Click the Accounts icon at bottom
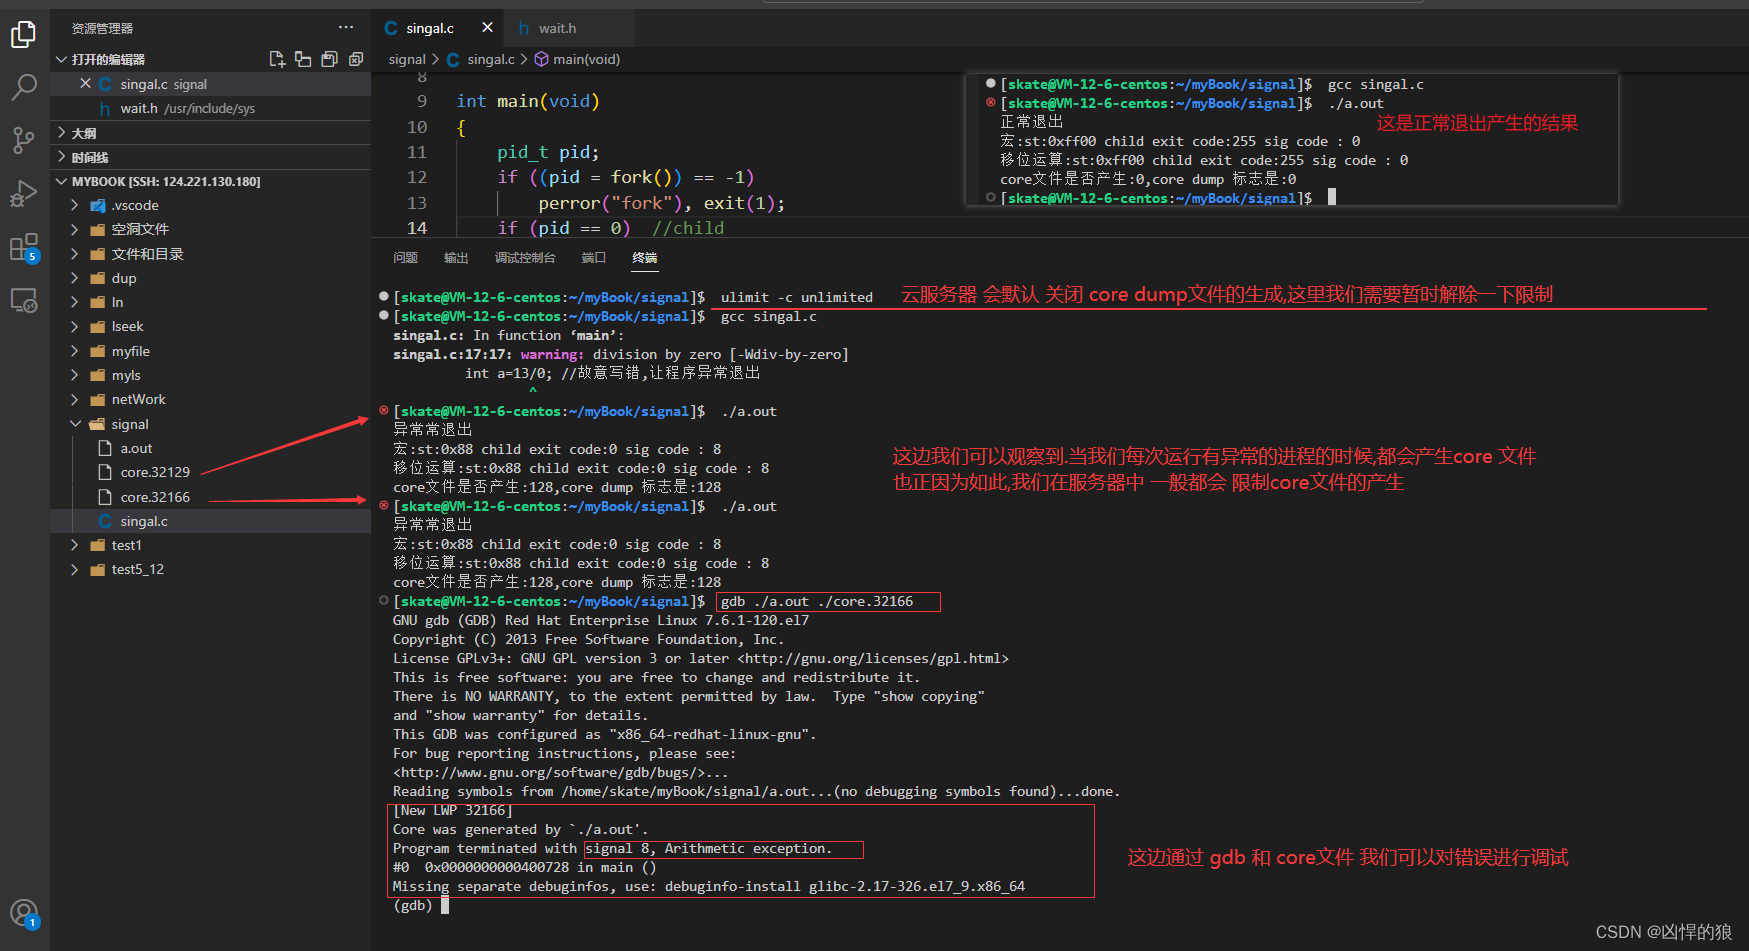This screenshot has height=951, width=1749. click(23, 912)
